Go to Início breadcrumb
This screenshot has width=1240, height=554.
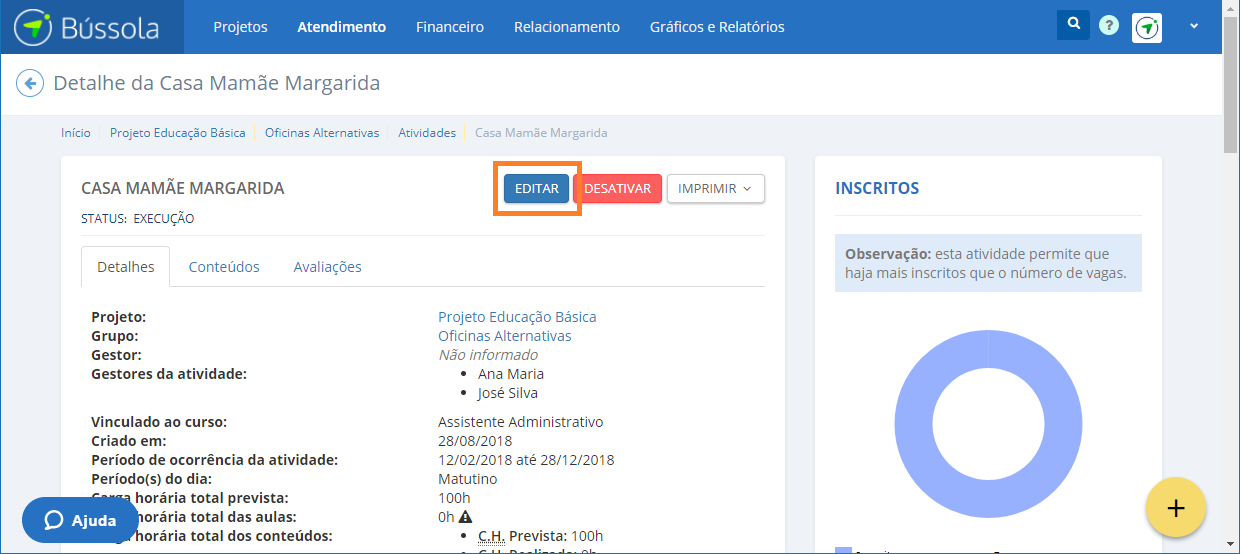pyautogui.click(x=75, y=132)
